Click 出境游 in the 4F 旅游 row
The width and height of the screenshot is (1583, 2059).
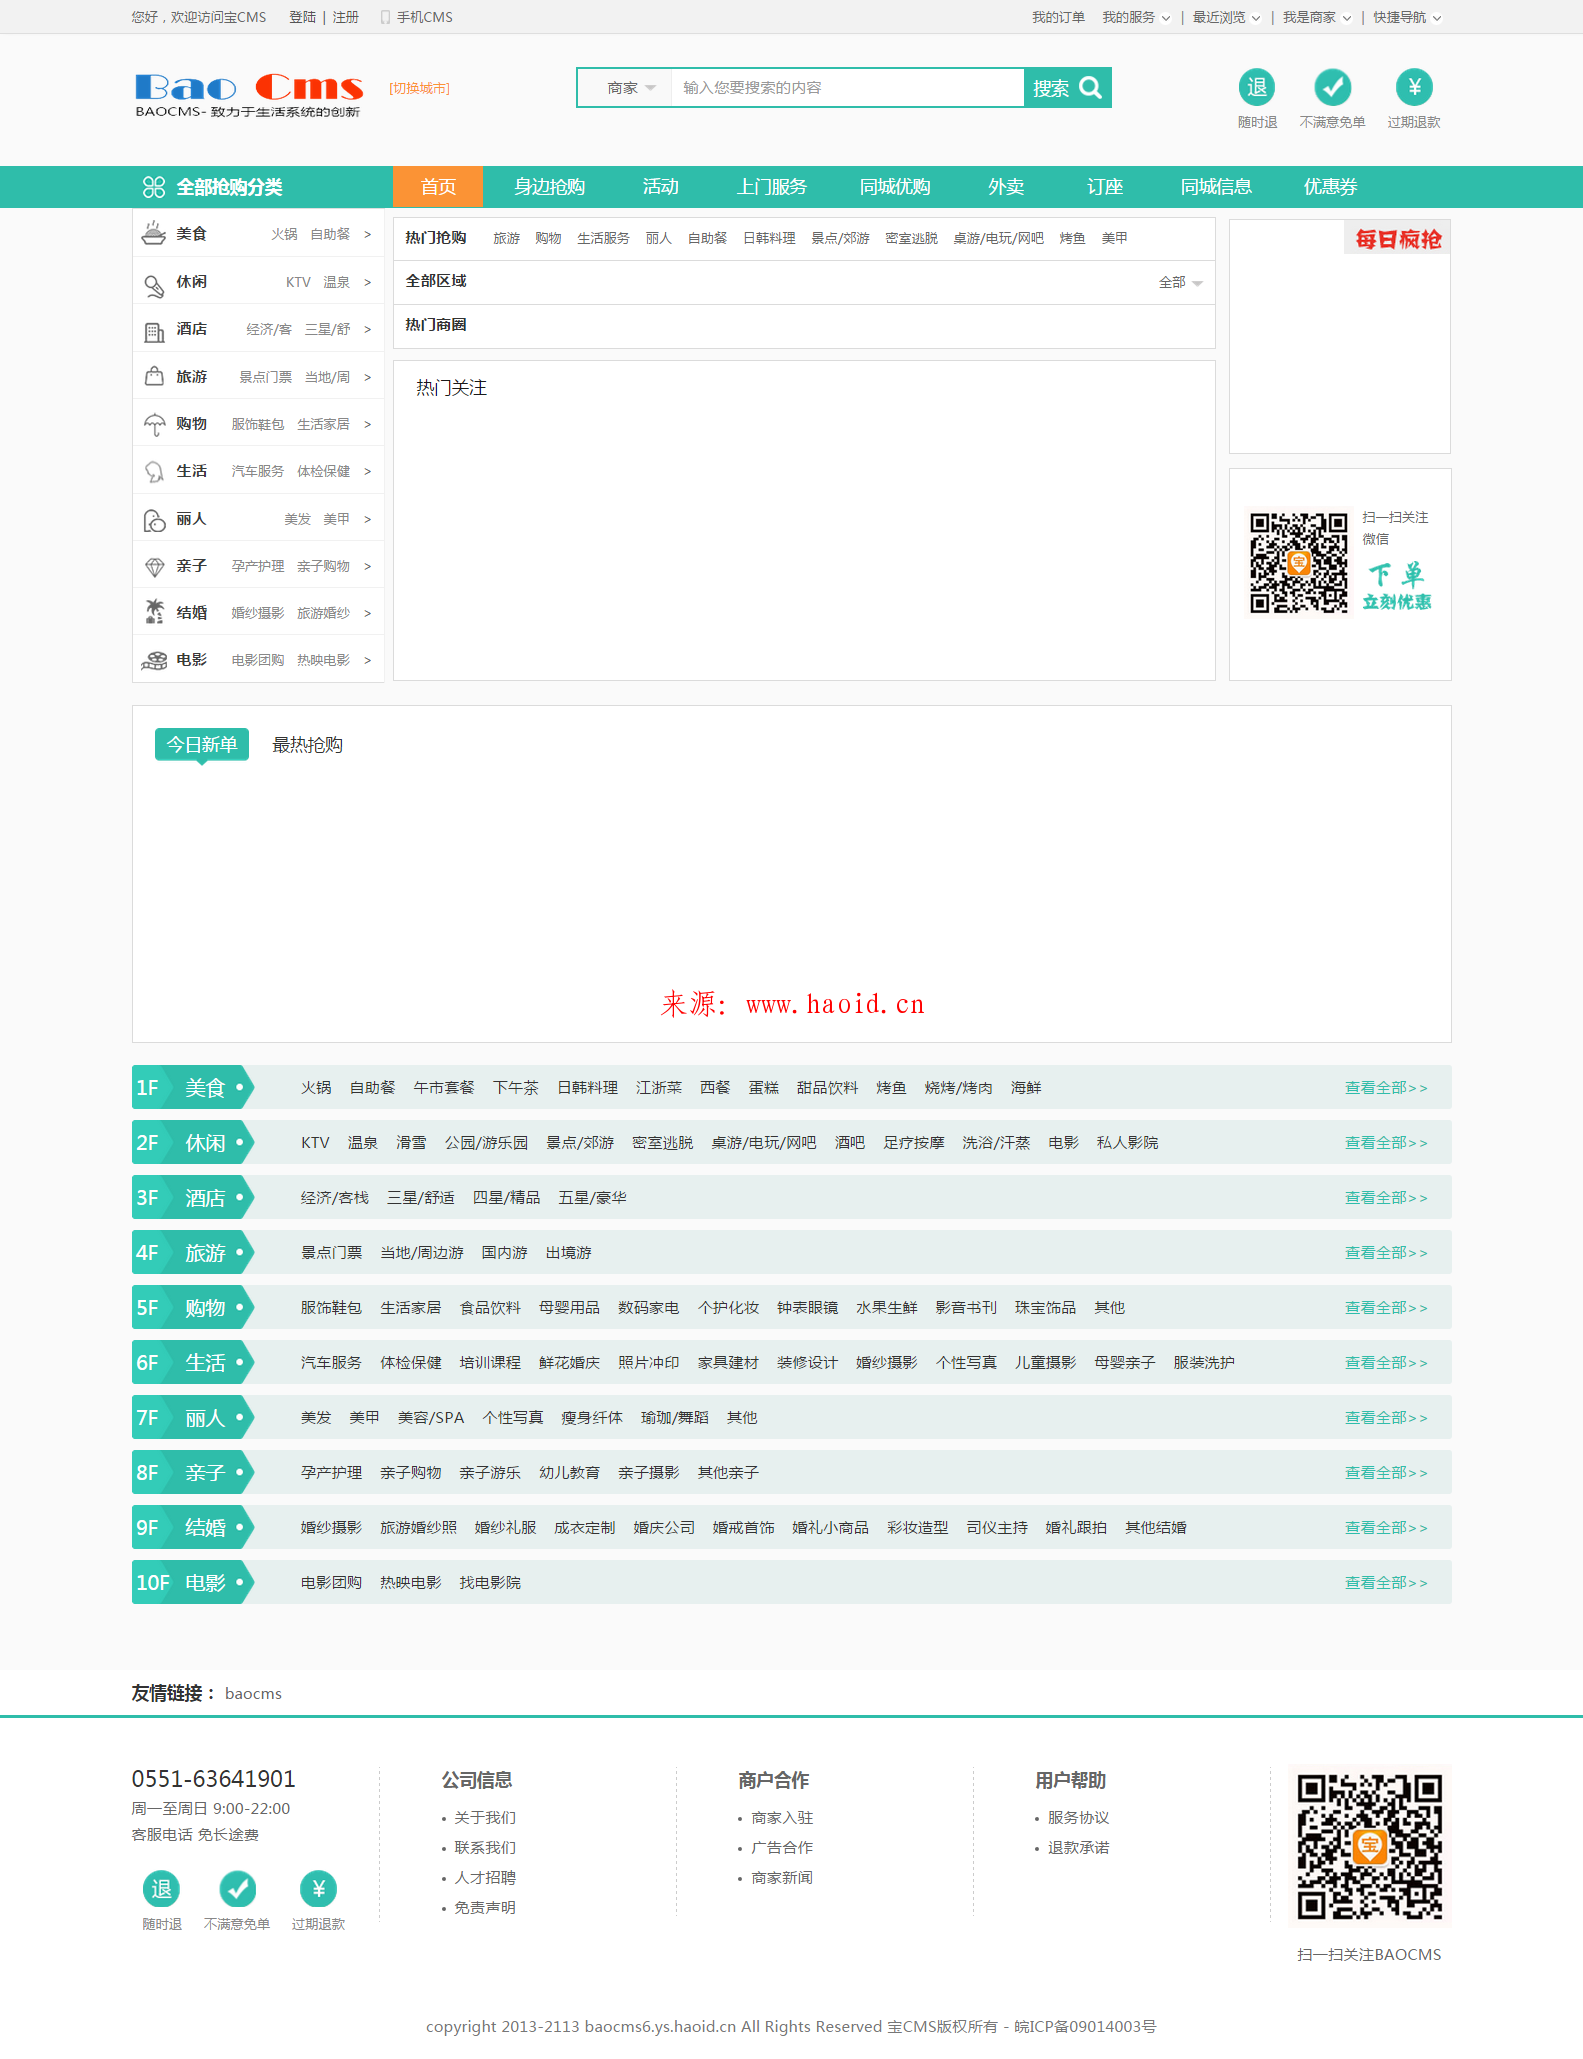click(568, 1253)
